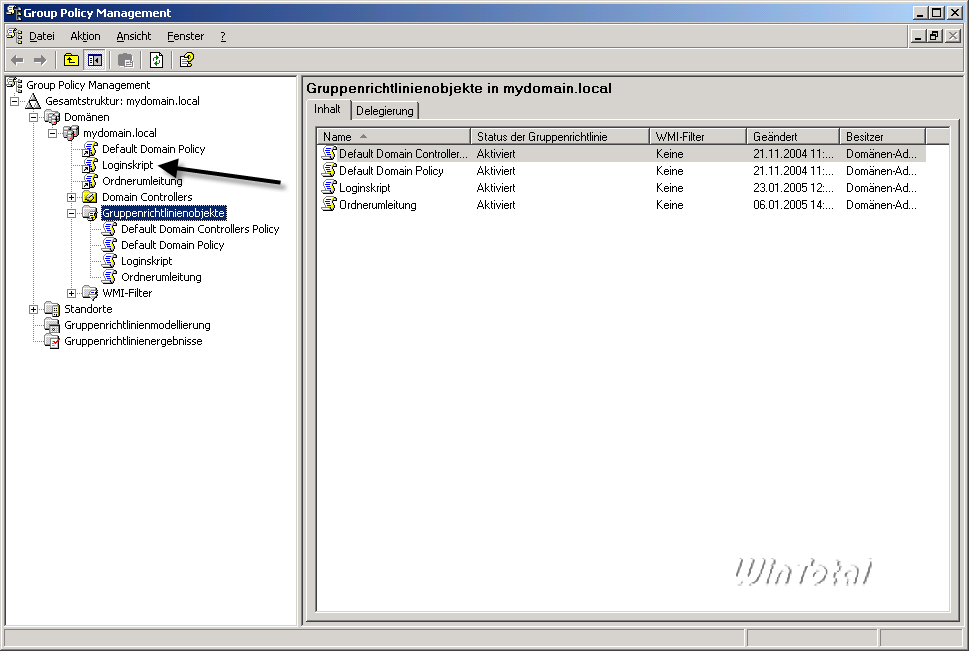Click the Default Domain Controller GPO icon in list
969x651 pixels.
coord(329,153)
